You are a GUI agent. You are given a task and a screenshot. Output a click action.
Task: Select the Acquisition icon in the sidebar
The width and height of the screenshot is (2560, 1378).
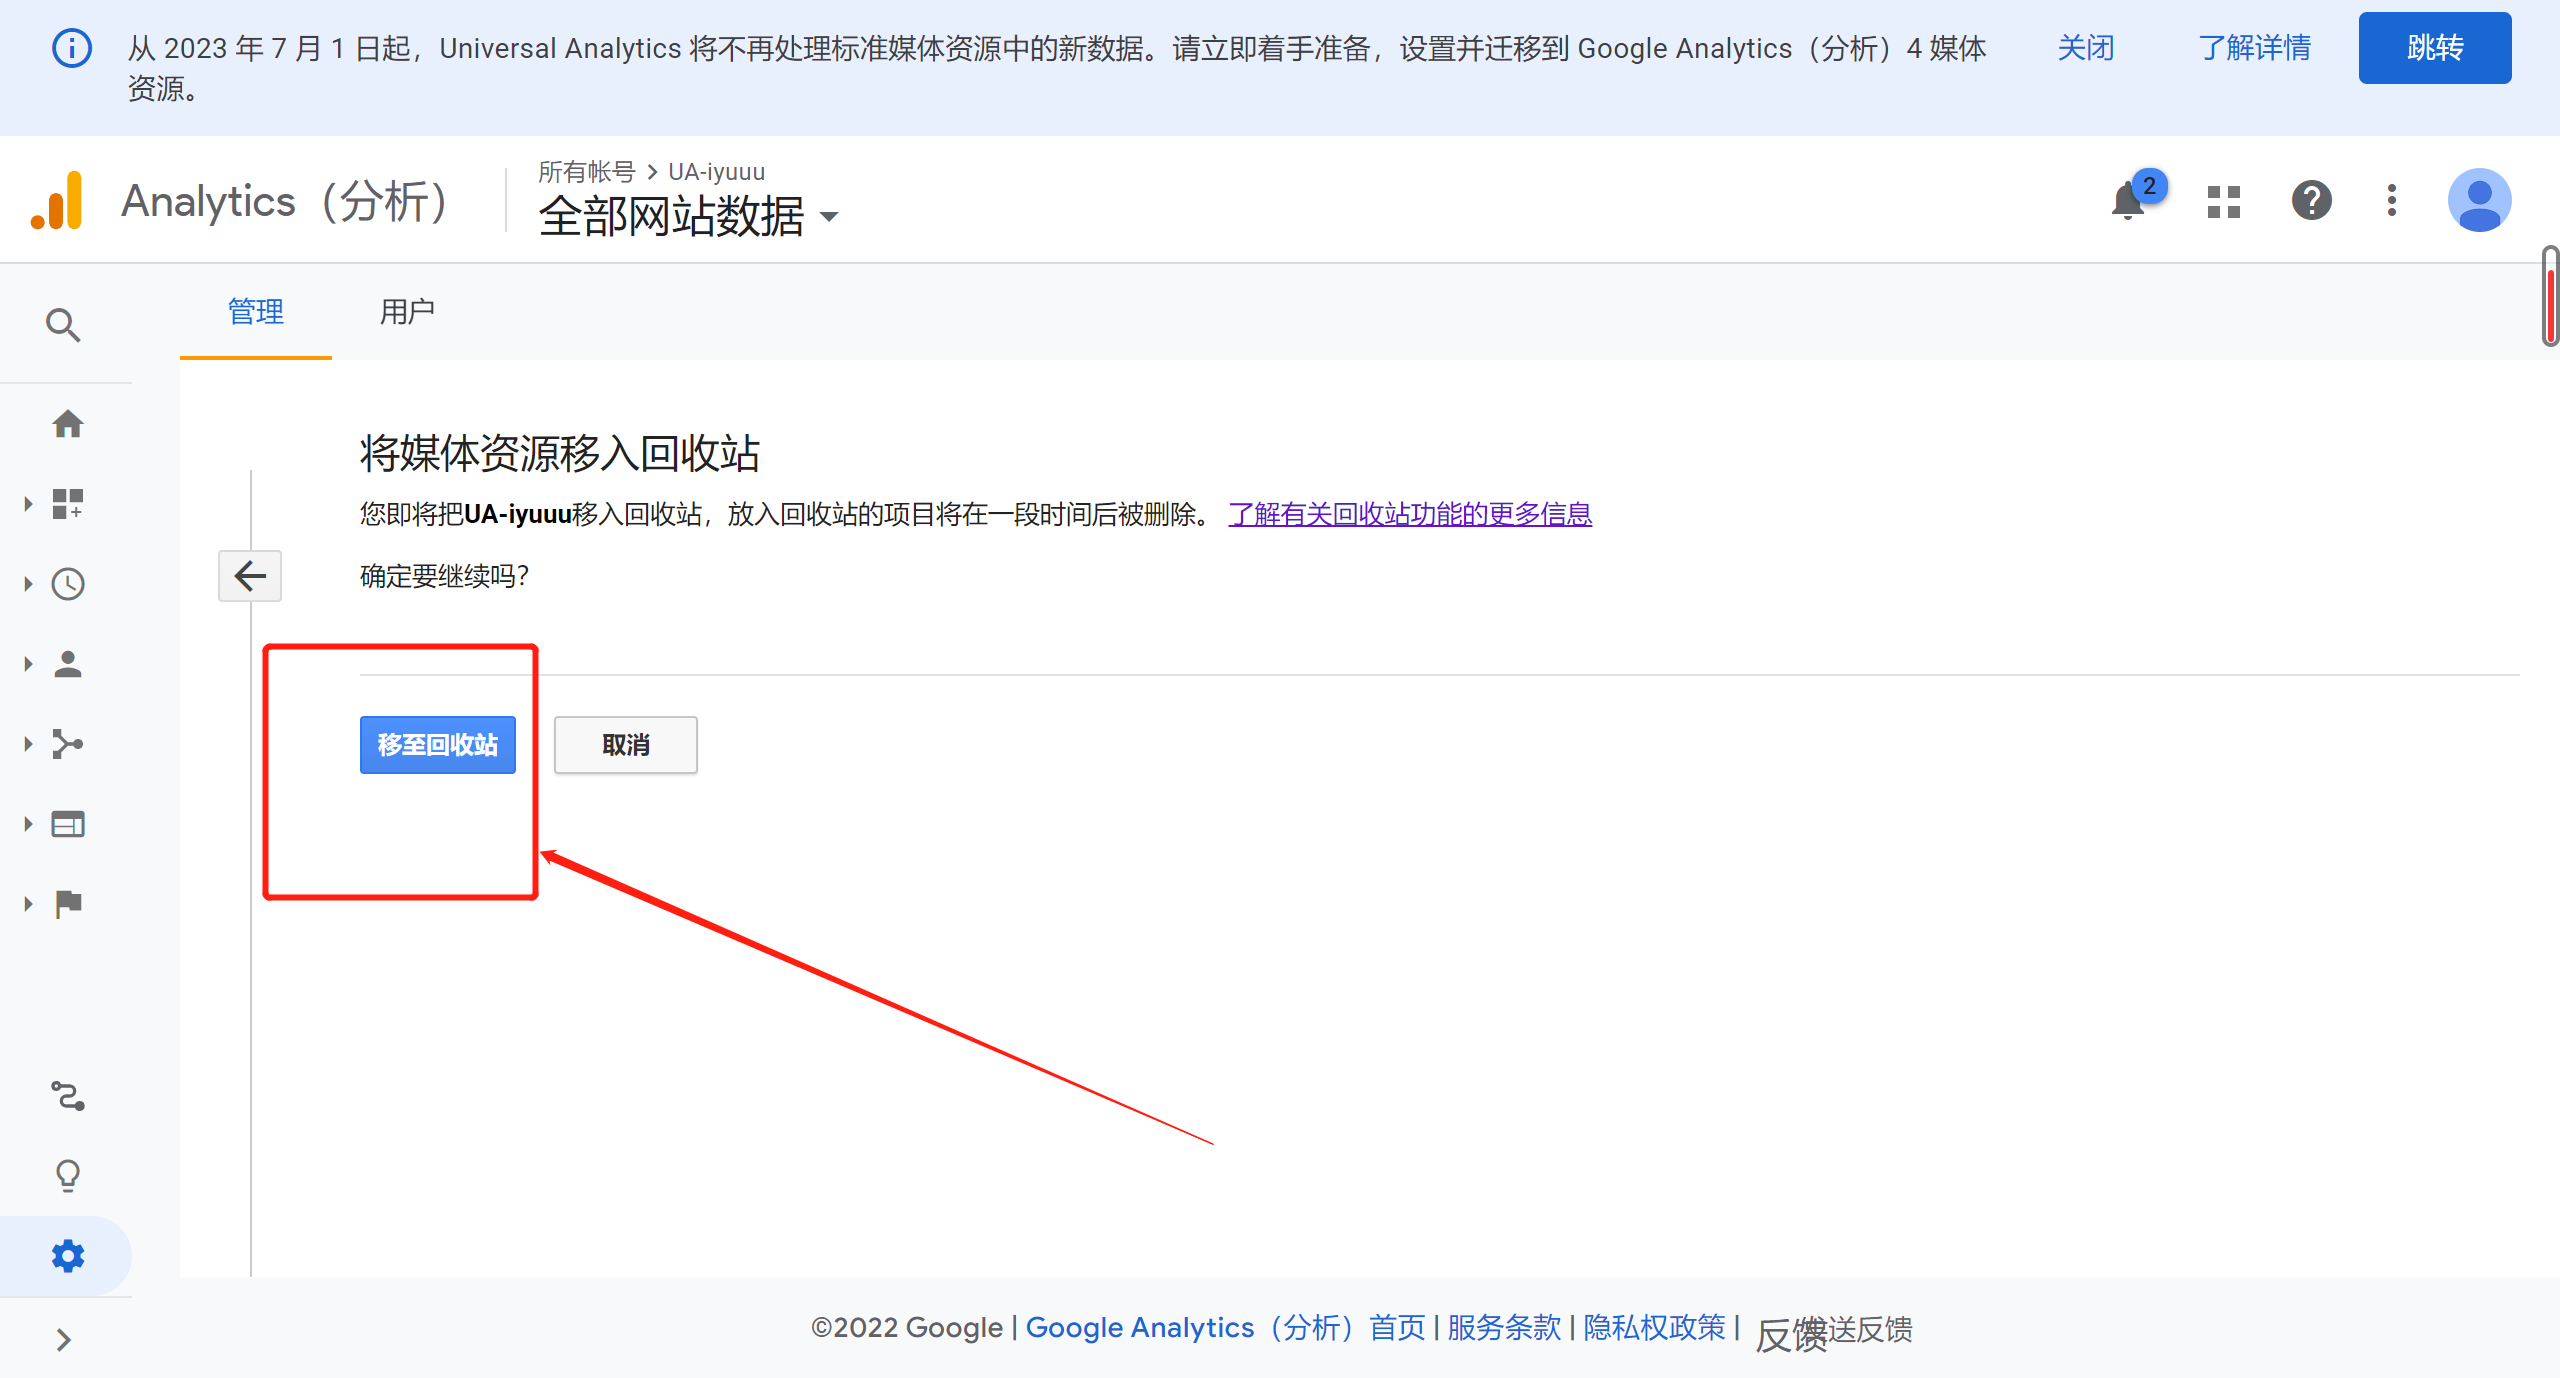click(67, 743)
